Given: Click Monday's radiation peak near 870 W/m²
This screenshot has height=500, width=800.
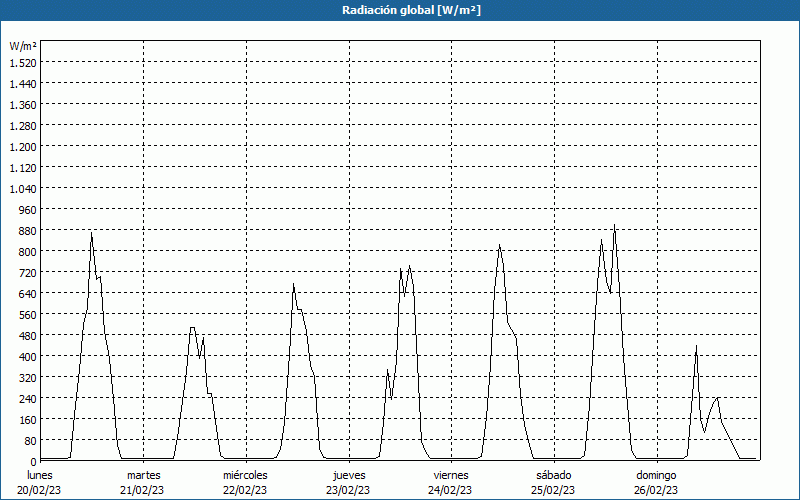Looking at the screenshot, I should coord(91,234).
